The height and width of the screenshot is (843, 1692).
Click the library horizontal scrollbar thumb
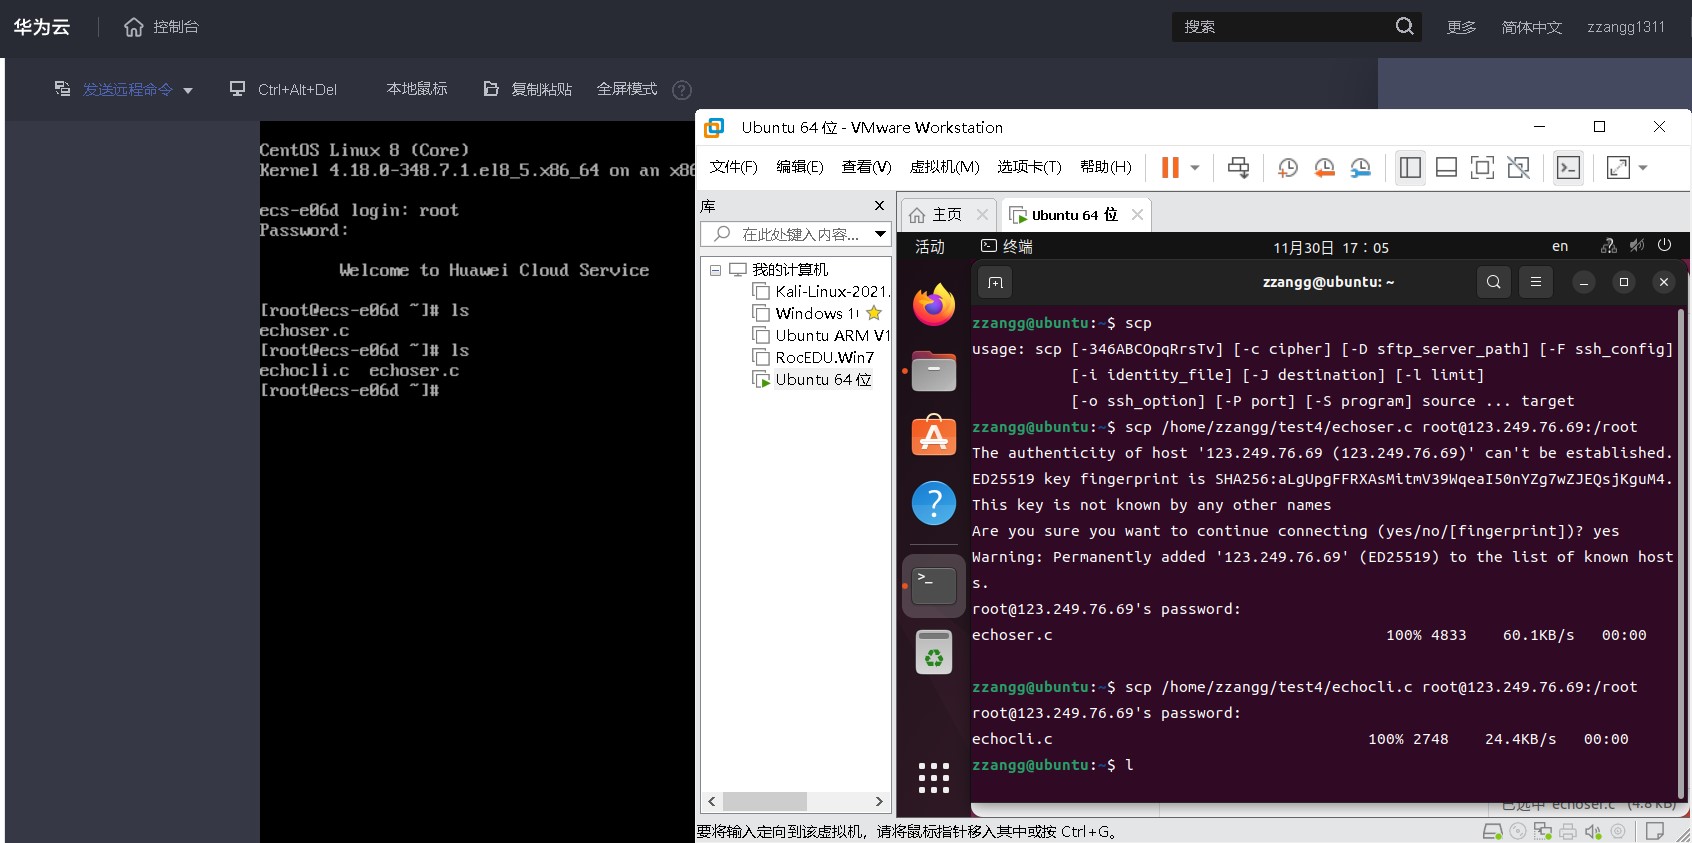click(765, 802)
